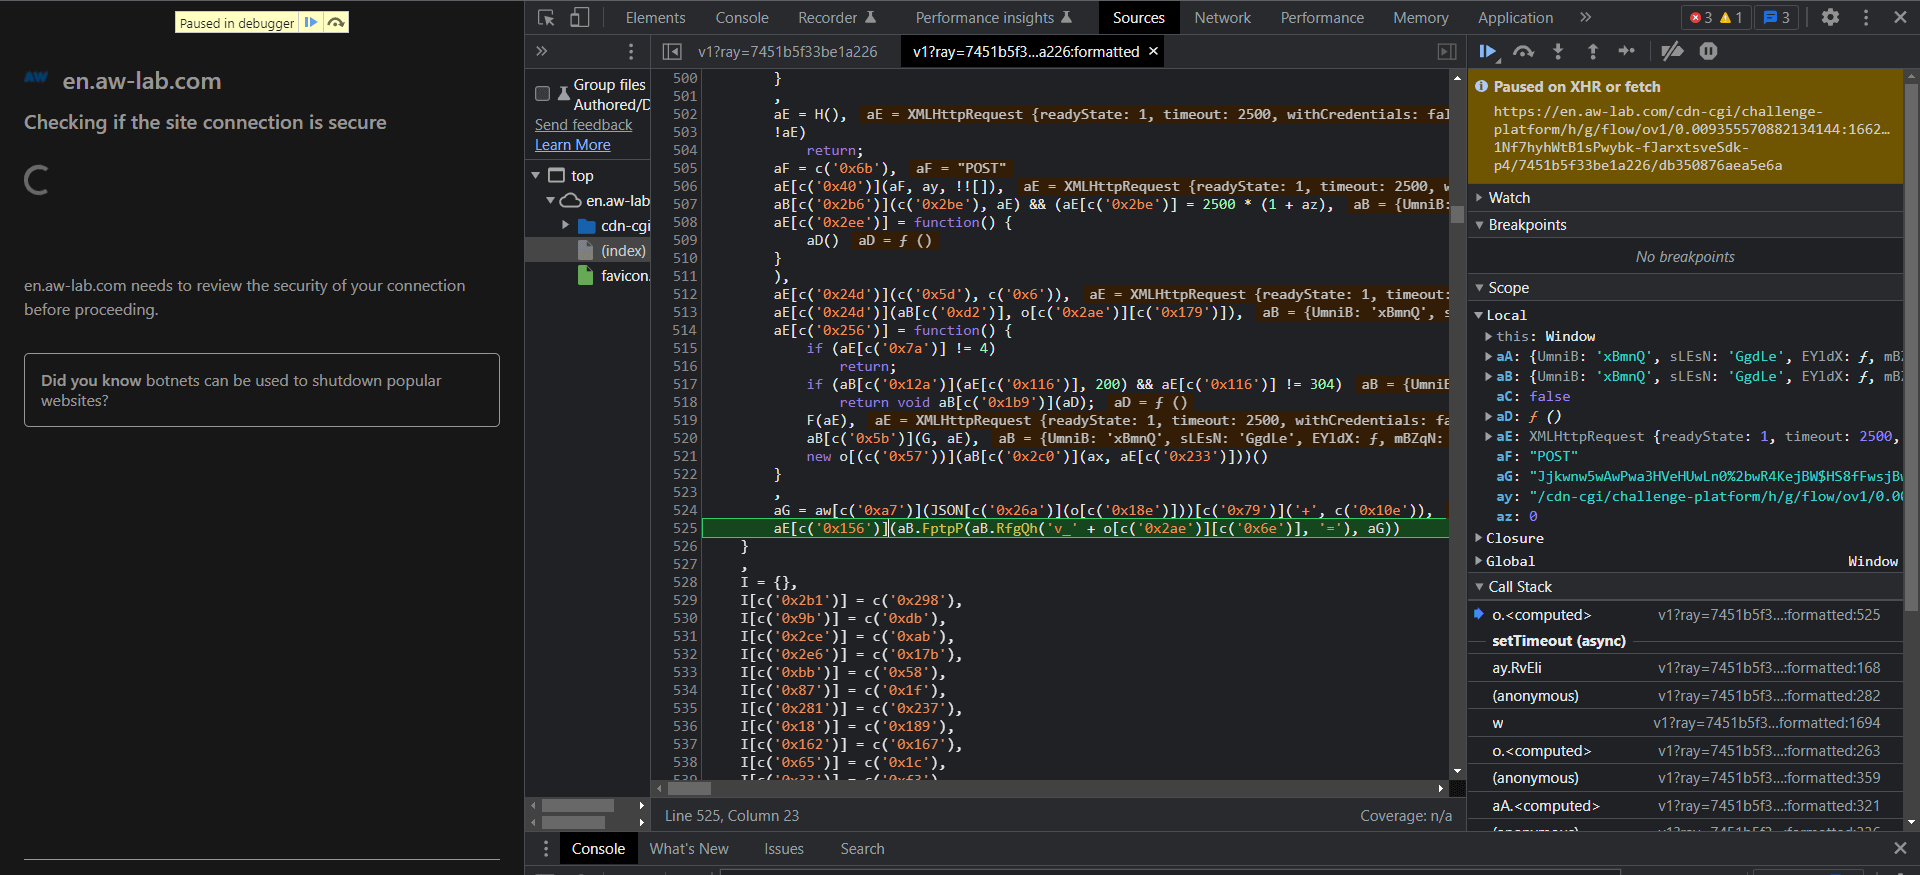Screen dimensions: 1920x875
Task: Open DevTools settings gear
Action: point(1830,17)
